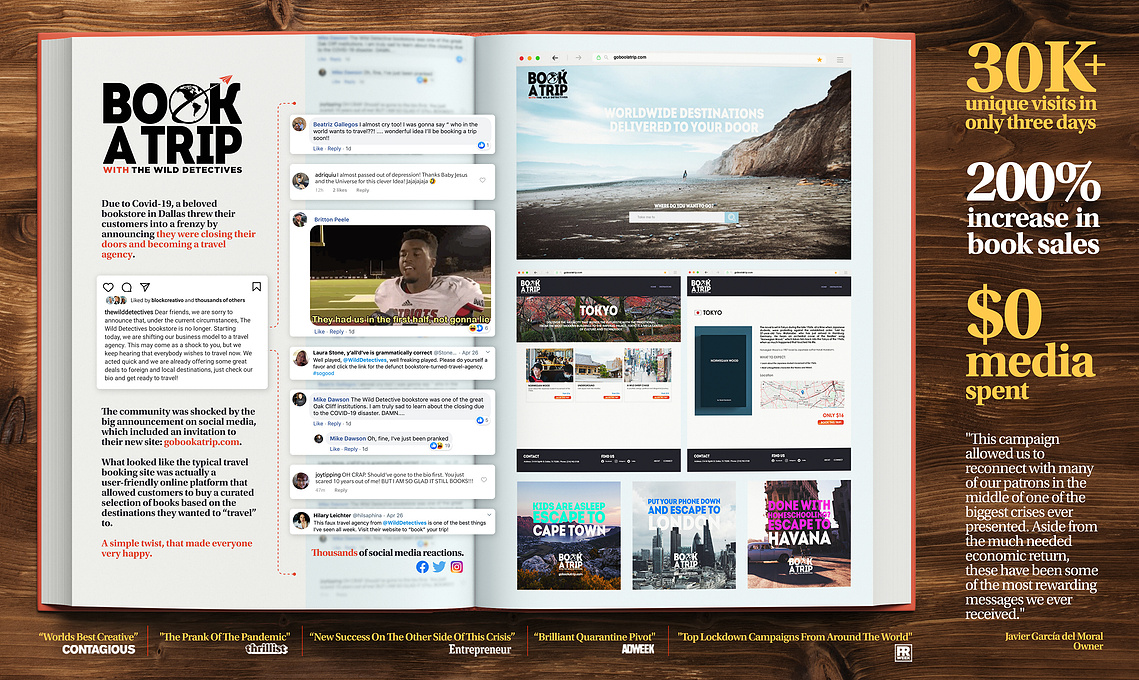Open the 'Escape to London' ad image
1139x680 pixels.
click(684, 535)
